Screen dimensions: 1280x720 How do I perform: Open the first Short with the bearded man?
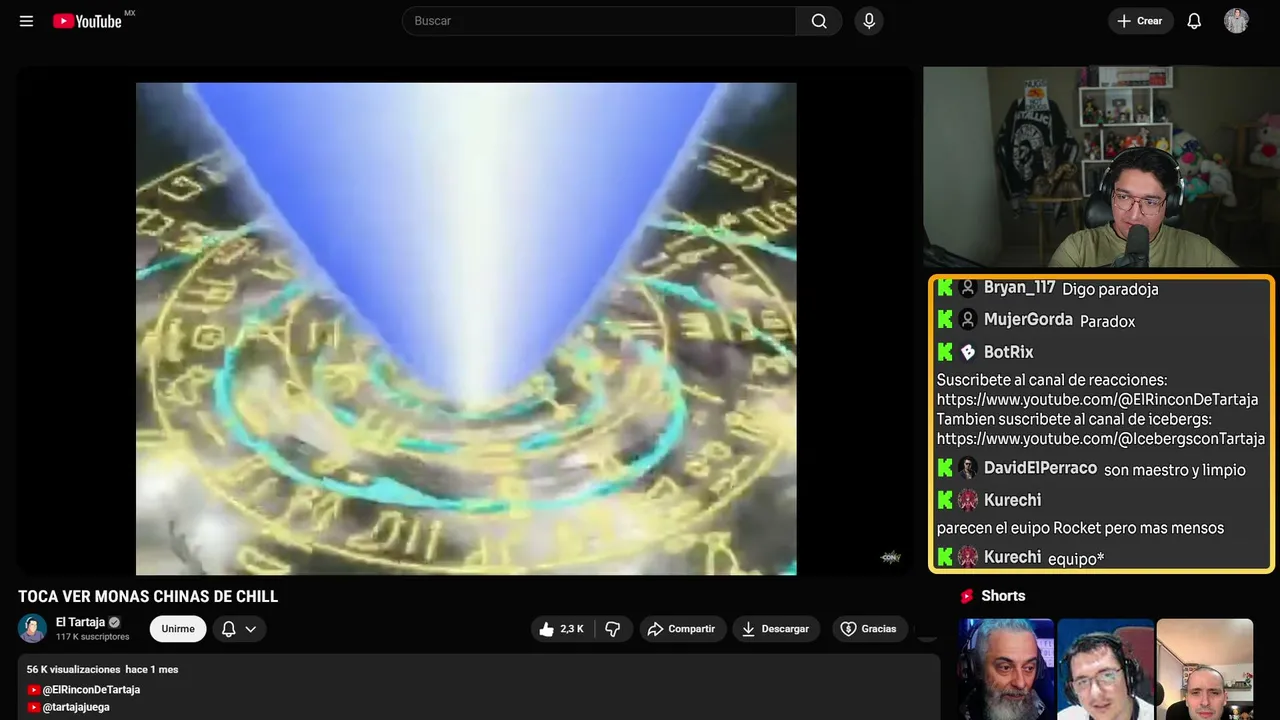pyautogui.click(x=1006, y=669)
